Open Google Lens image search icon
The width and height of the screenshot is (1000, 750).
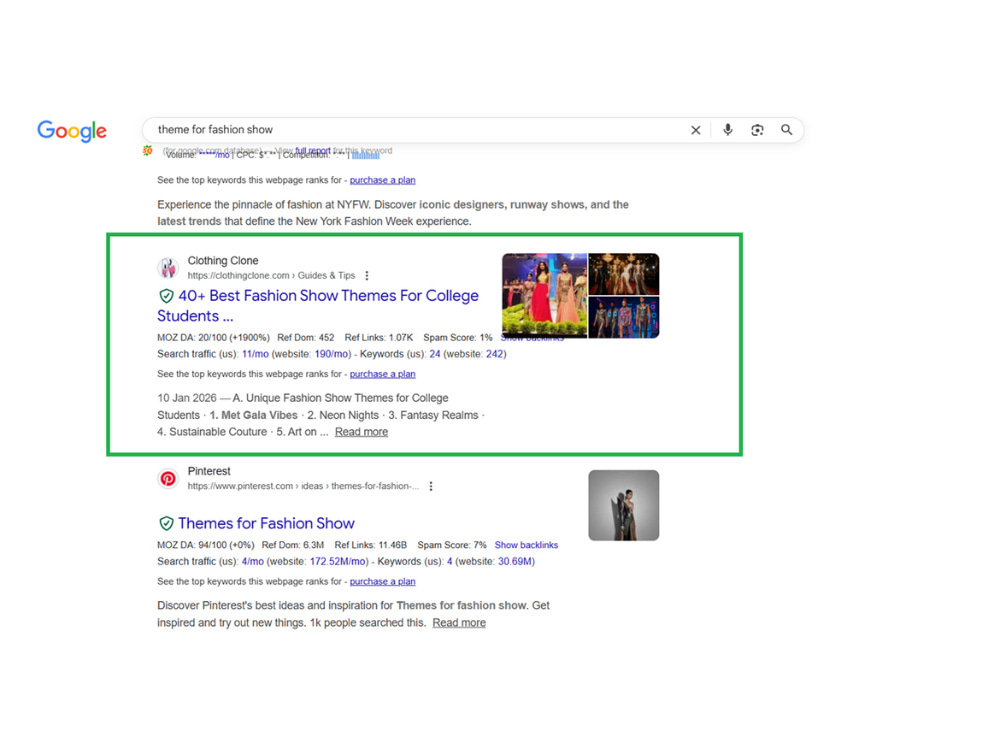[x=757, y=130]
